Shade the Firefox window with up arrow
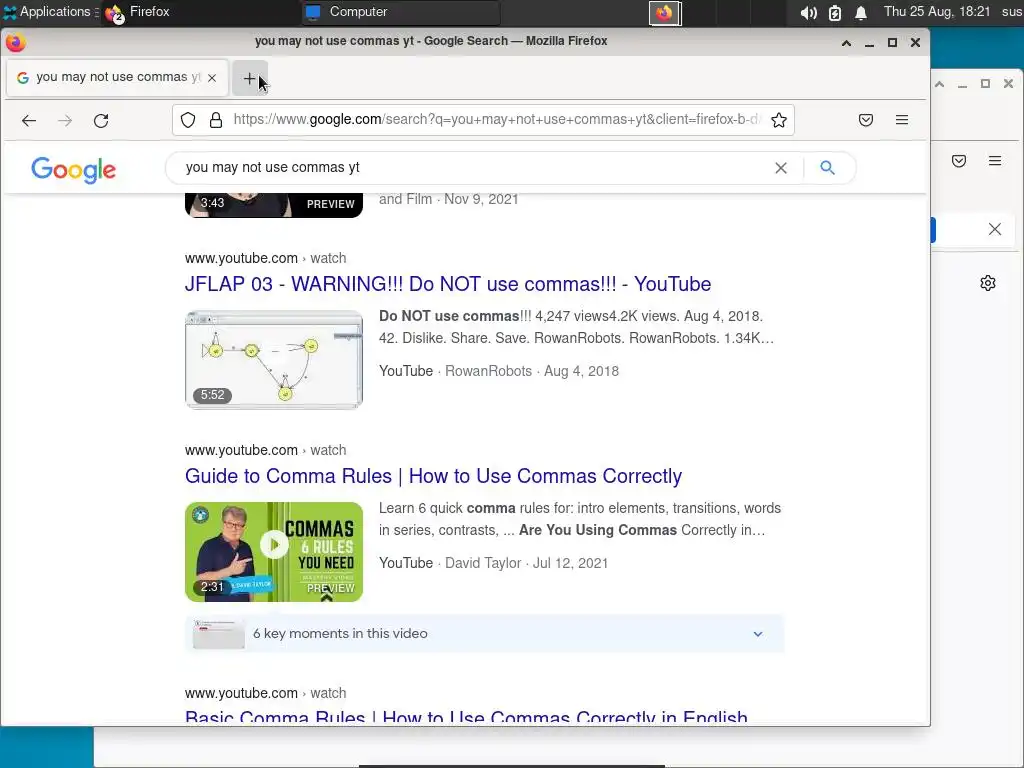 (x=846, y=42)
